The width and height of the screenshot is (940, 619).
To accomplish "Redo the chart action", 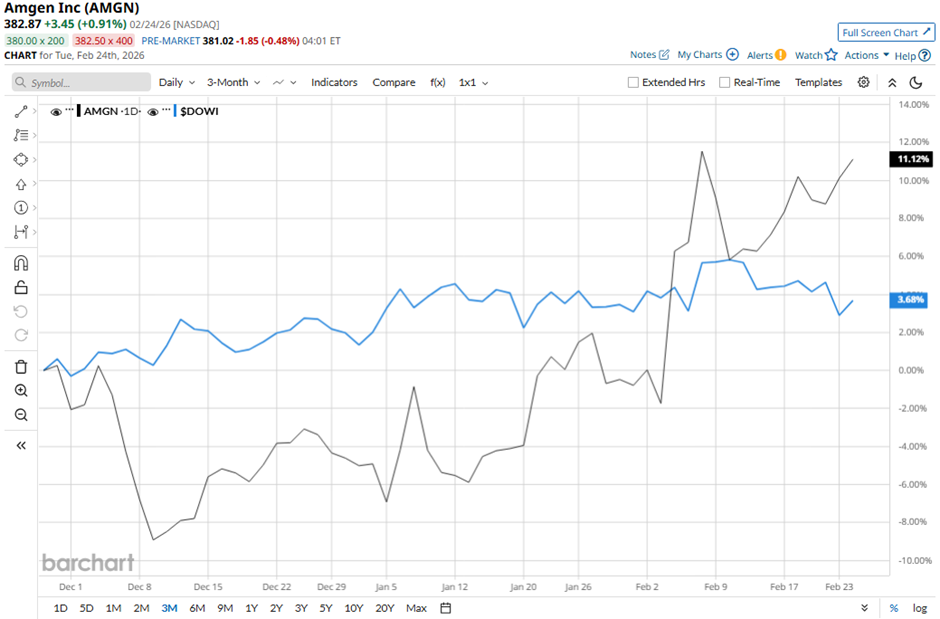I will pyautogui.click(x=21, y=335).
